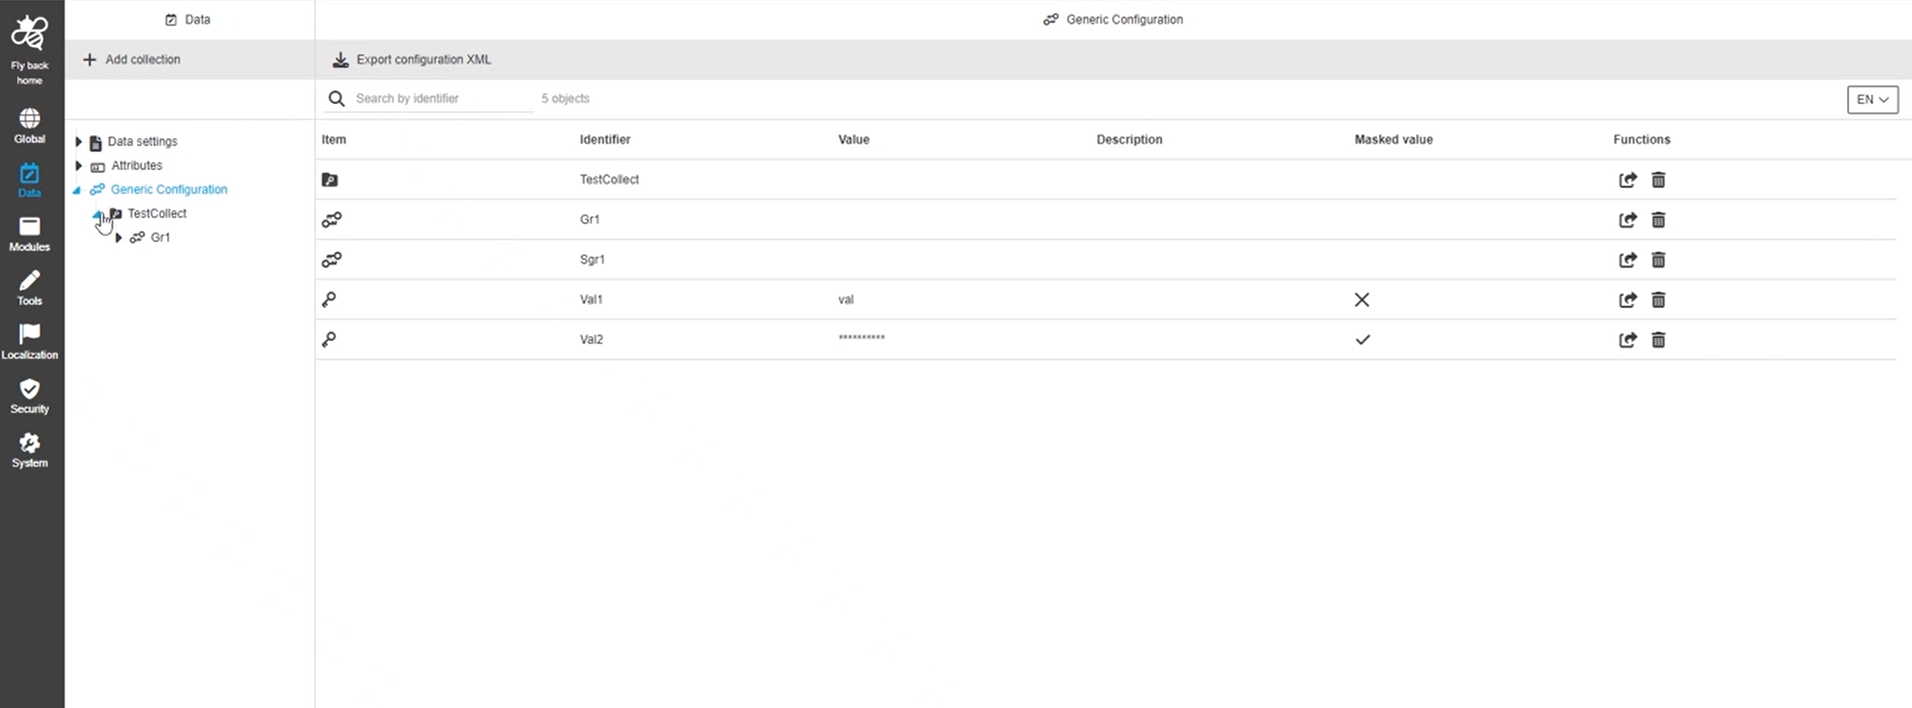Expand the Gr1 tree node
Screen dimensions: 1912x708
pos(119,238)
